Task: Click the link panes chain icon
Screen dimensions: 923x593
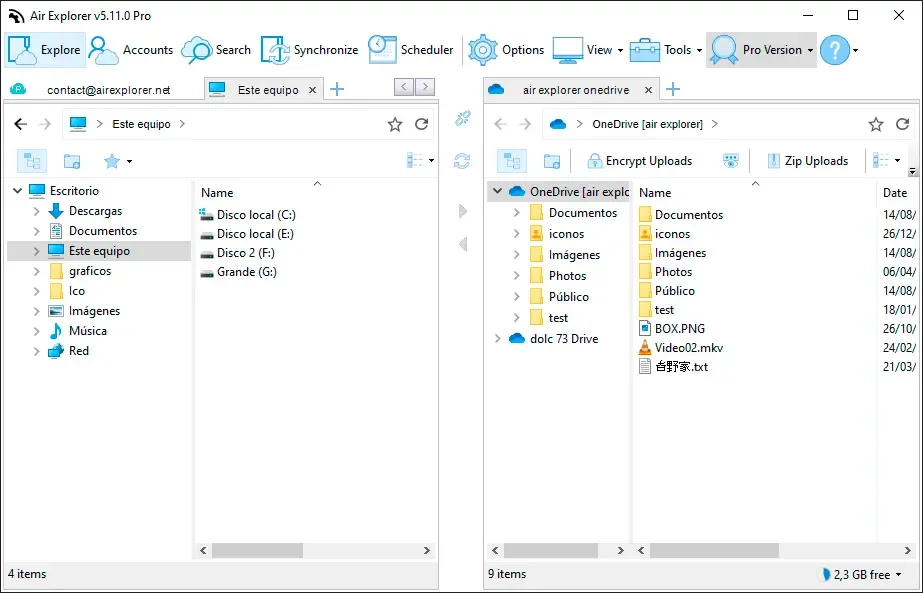Action: pos(463,118)
